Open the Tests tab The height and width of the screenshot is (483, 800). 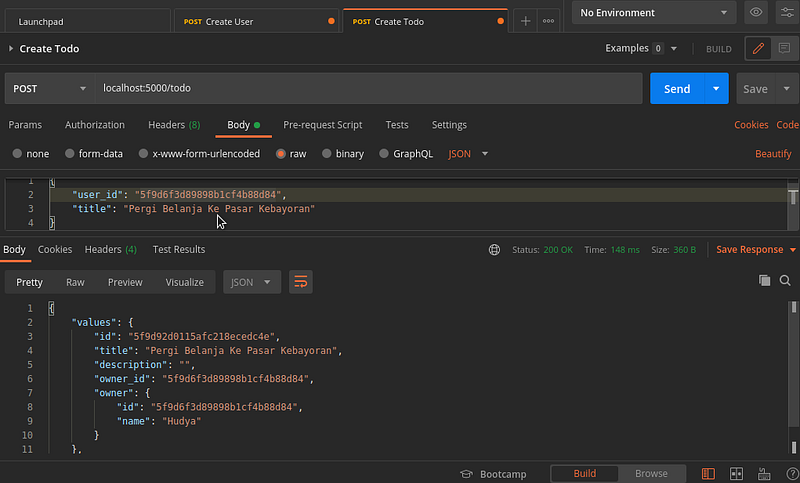(397, 124)
